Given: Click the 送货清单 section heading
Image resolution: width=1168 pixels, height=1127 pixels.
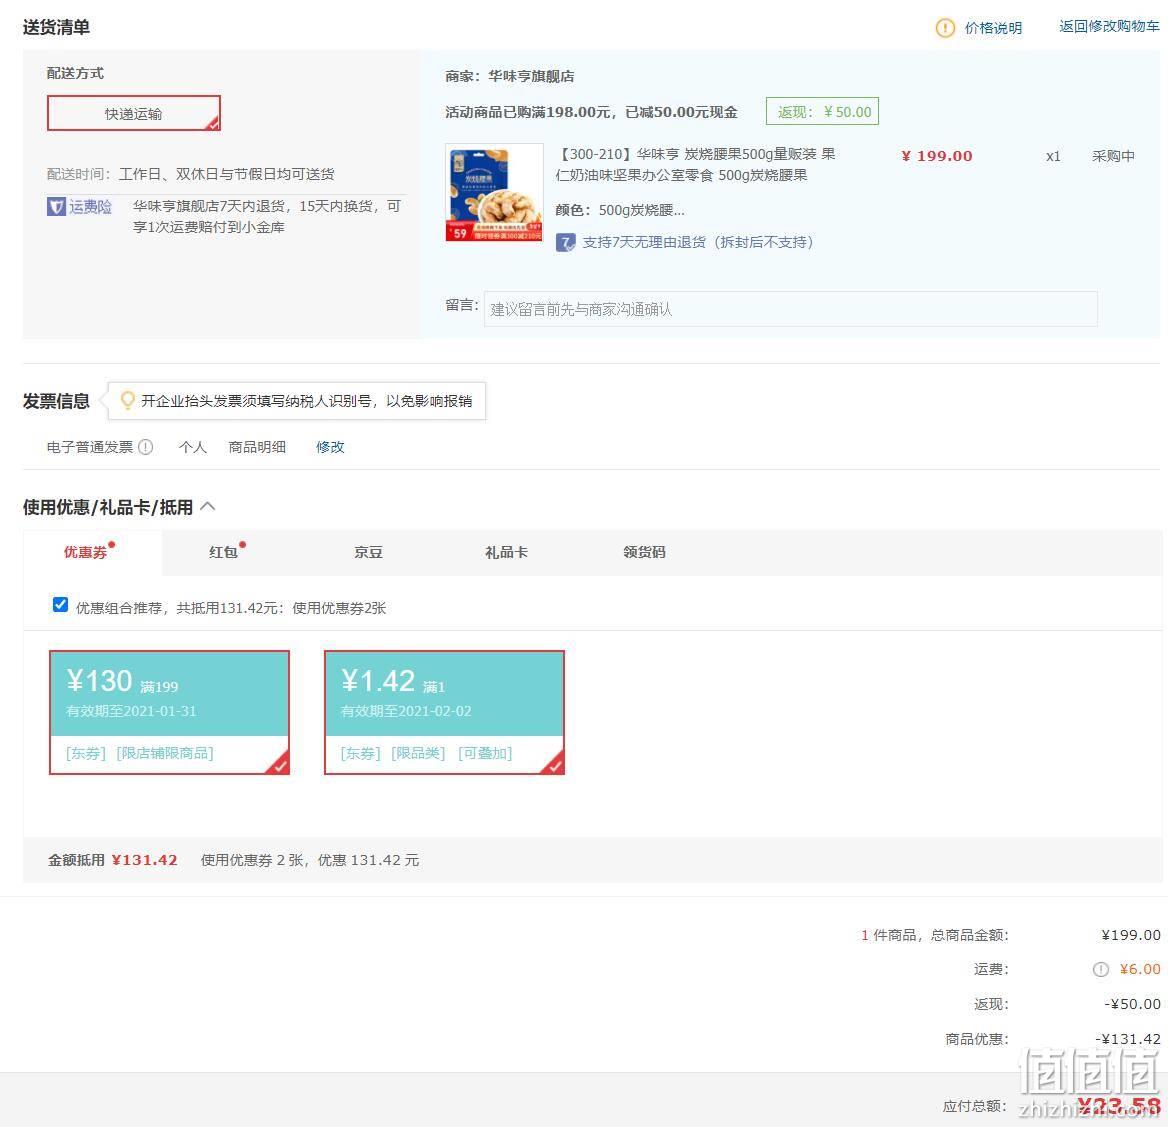Looking at the screenshot, I should [57, 28].
